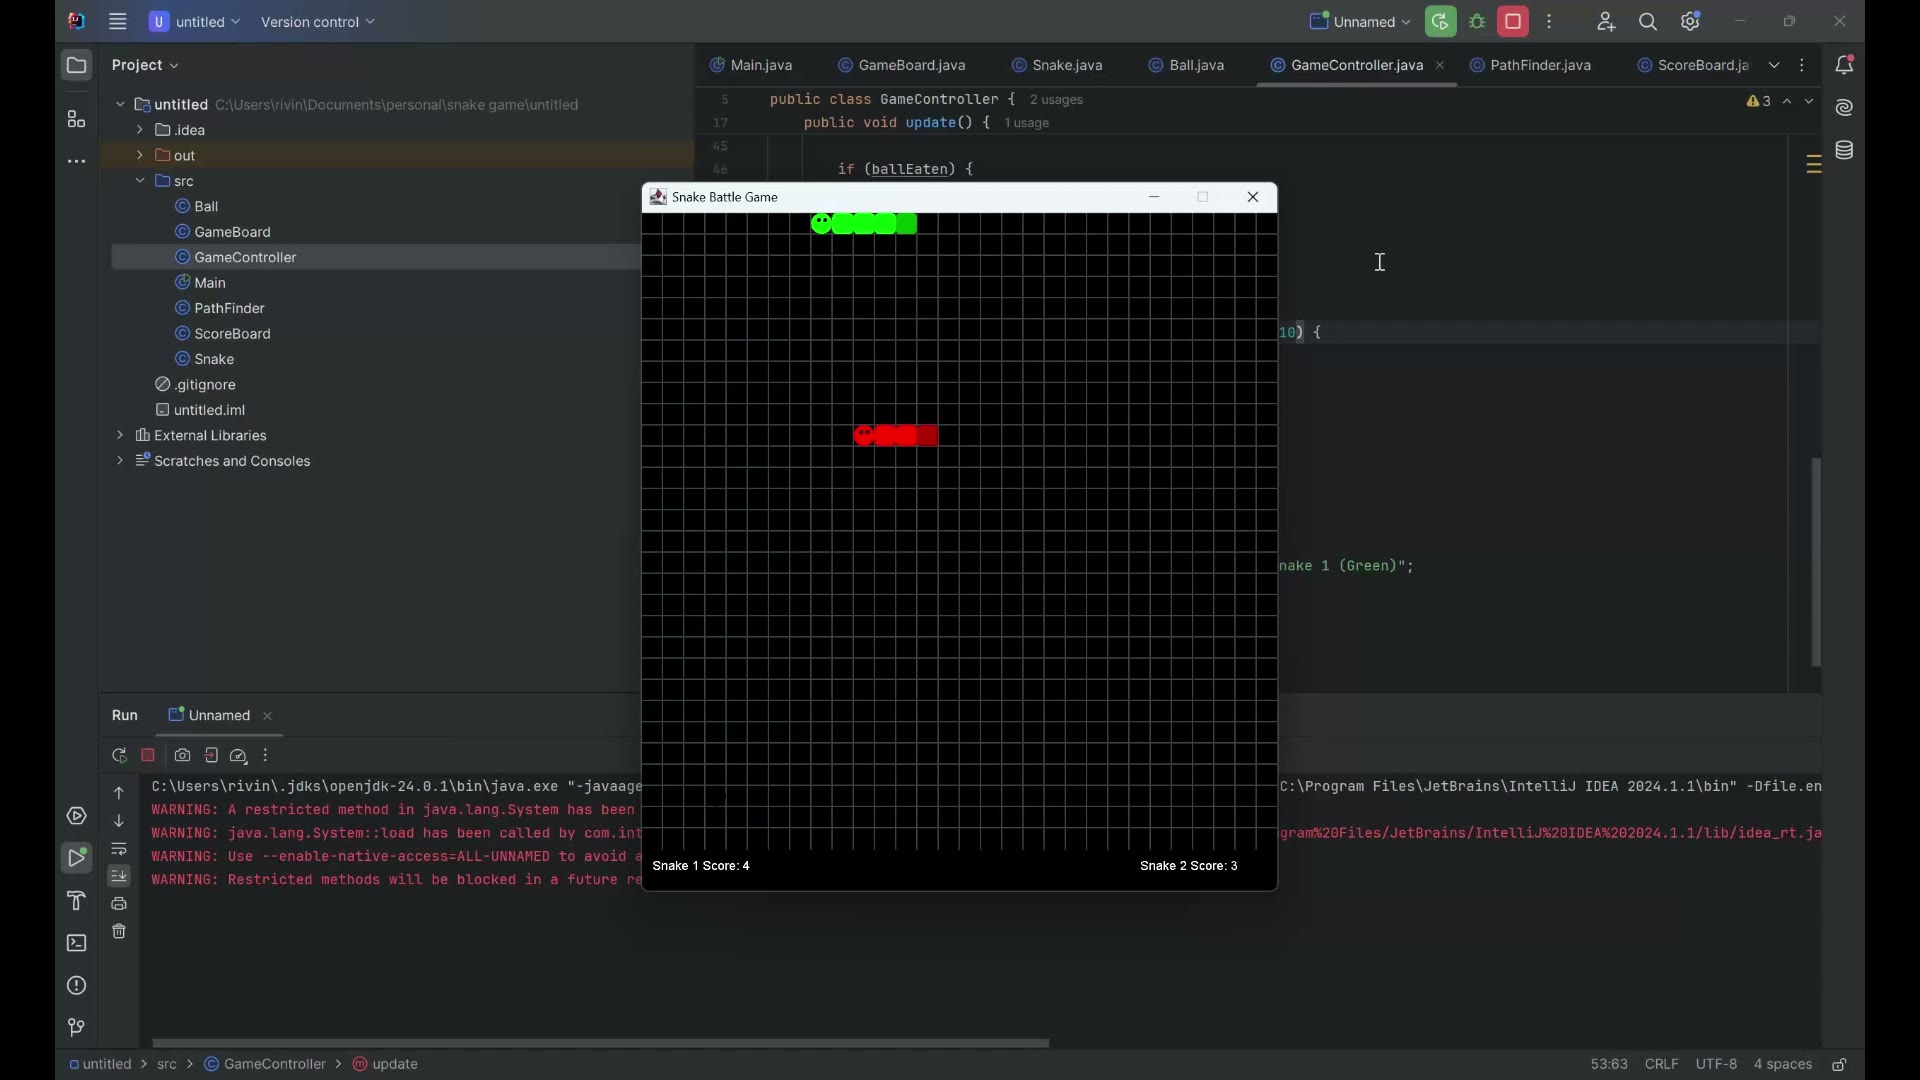Open the Database tool window
The width and height of the screenshot is (1920, 1080).
point(1846,151)
